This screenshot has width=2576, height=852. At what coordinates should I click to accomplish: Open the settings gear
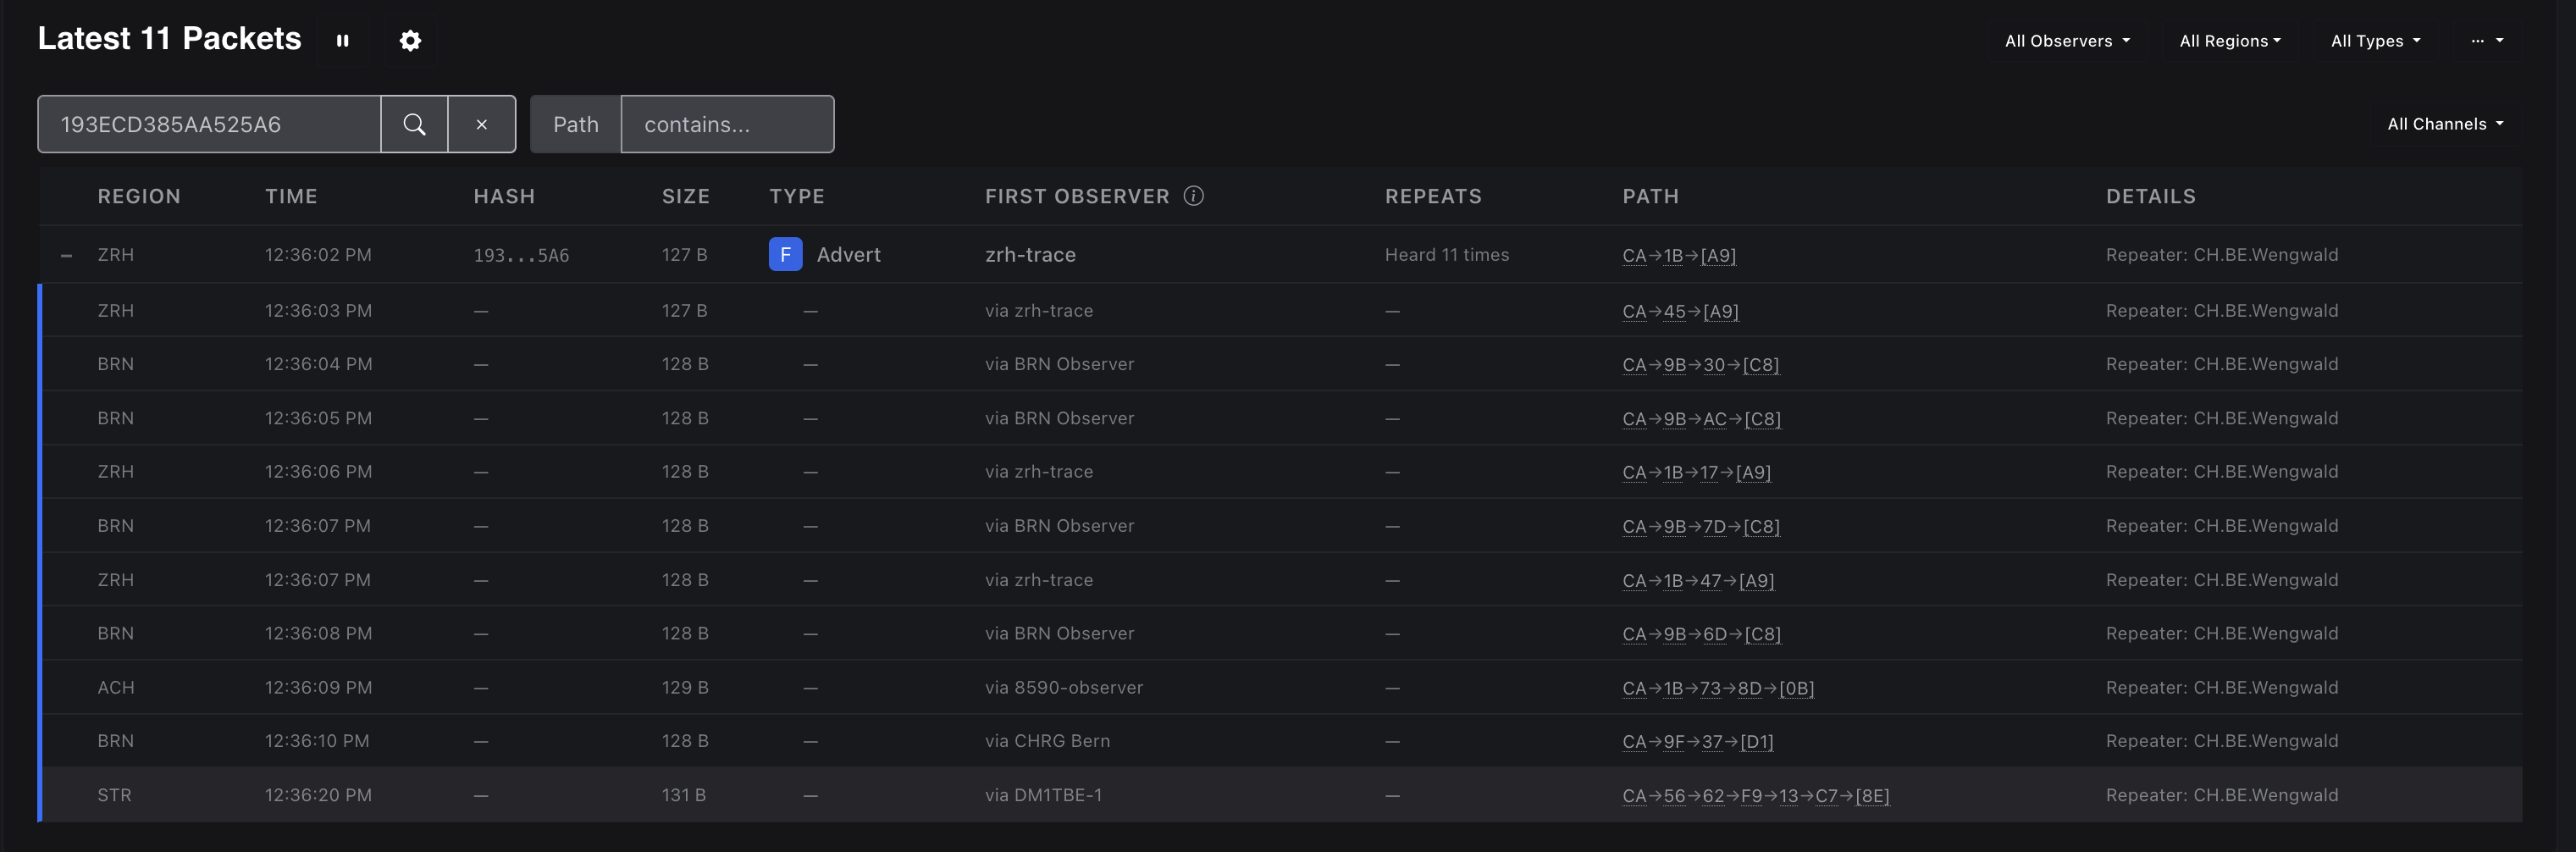click(410, 41)
